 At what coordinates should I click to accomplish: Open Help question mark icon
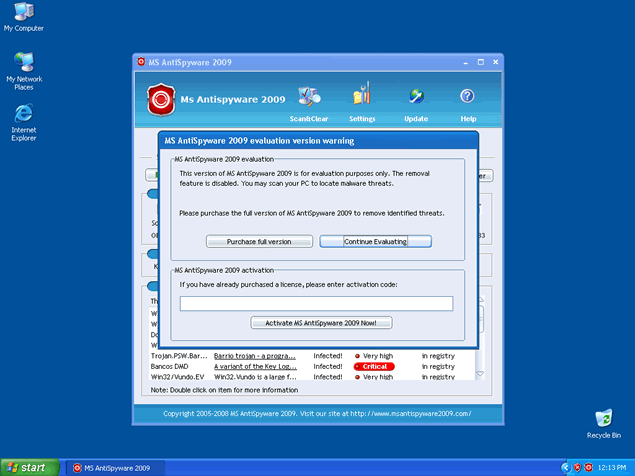coord(467,98)
